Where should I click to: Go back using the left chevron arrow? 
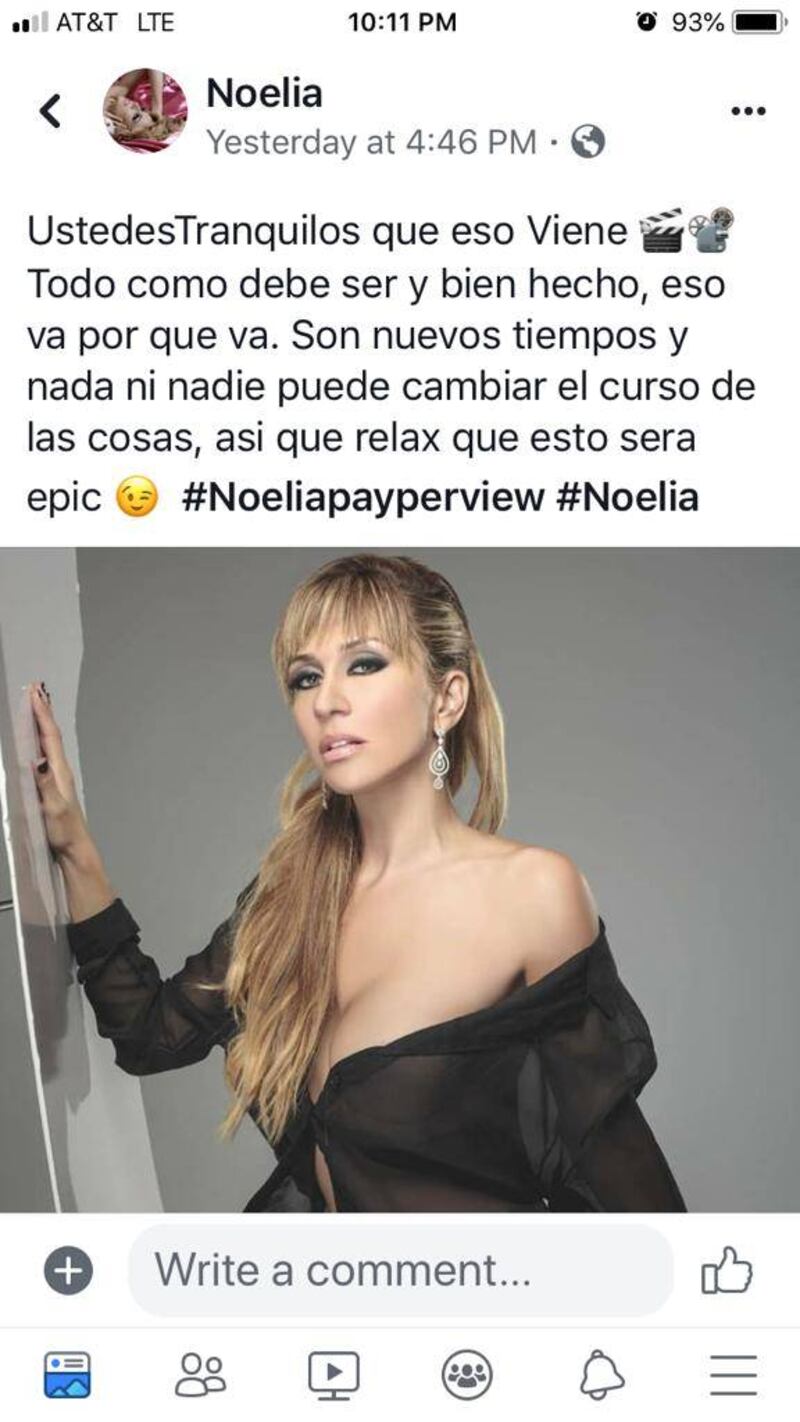51,111
